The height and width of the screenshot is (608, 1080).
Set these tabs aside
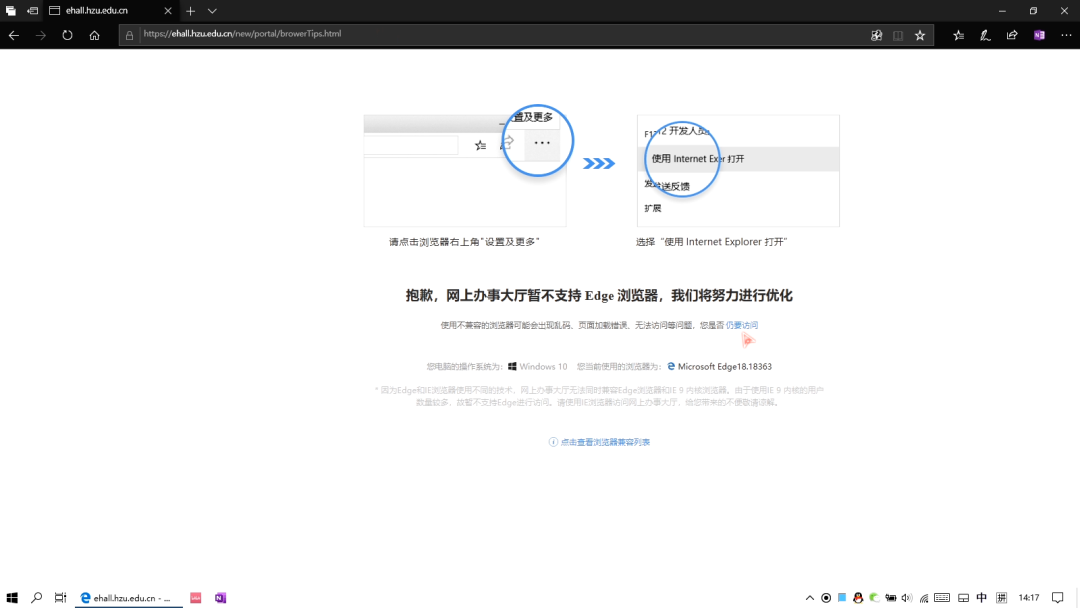(x=32, y=11)
